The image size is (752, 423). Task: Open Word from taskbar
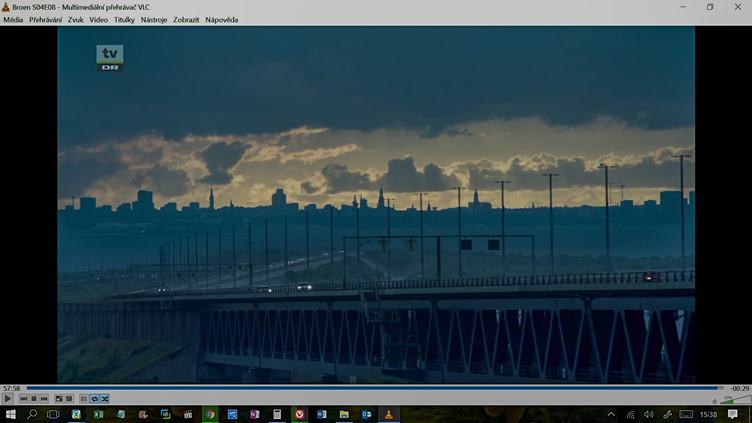click(322, 414)
